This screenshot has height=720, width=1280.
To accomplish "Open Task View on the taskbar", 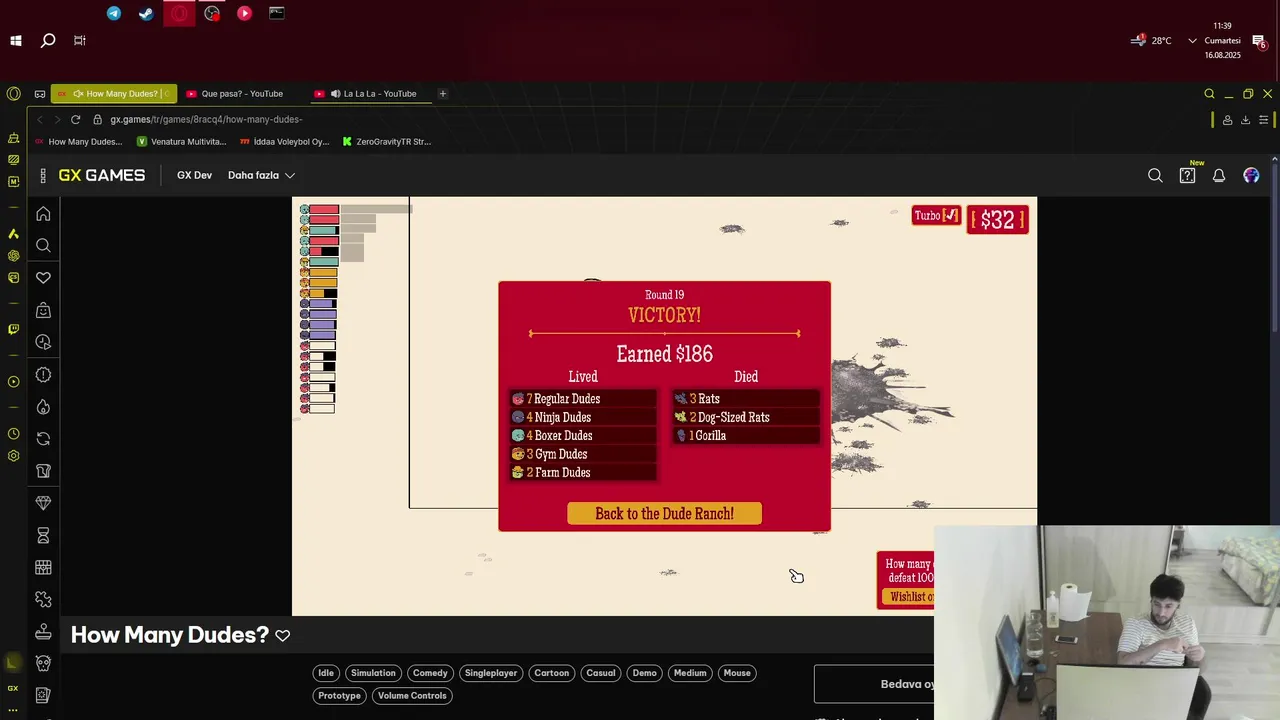I will [x=79, y=41].
